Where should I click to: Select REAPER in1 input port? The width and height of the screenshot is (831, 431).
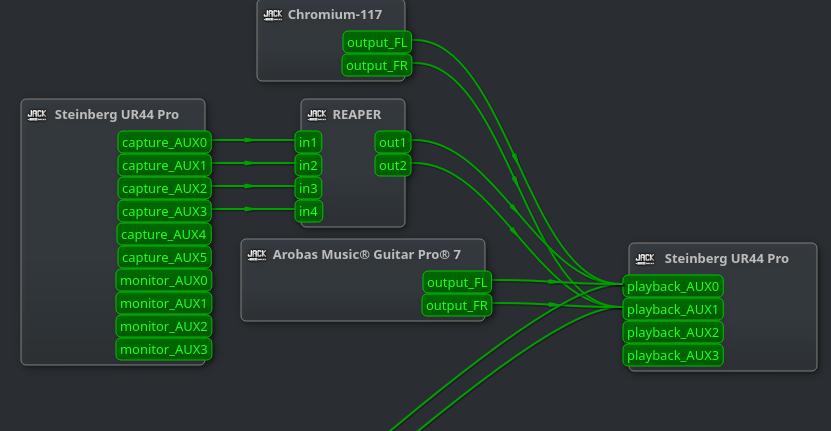click(308, 143)
